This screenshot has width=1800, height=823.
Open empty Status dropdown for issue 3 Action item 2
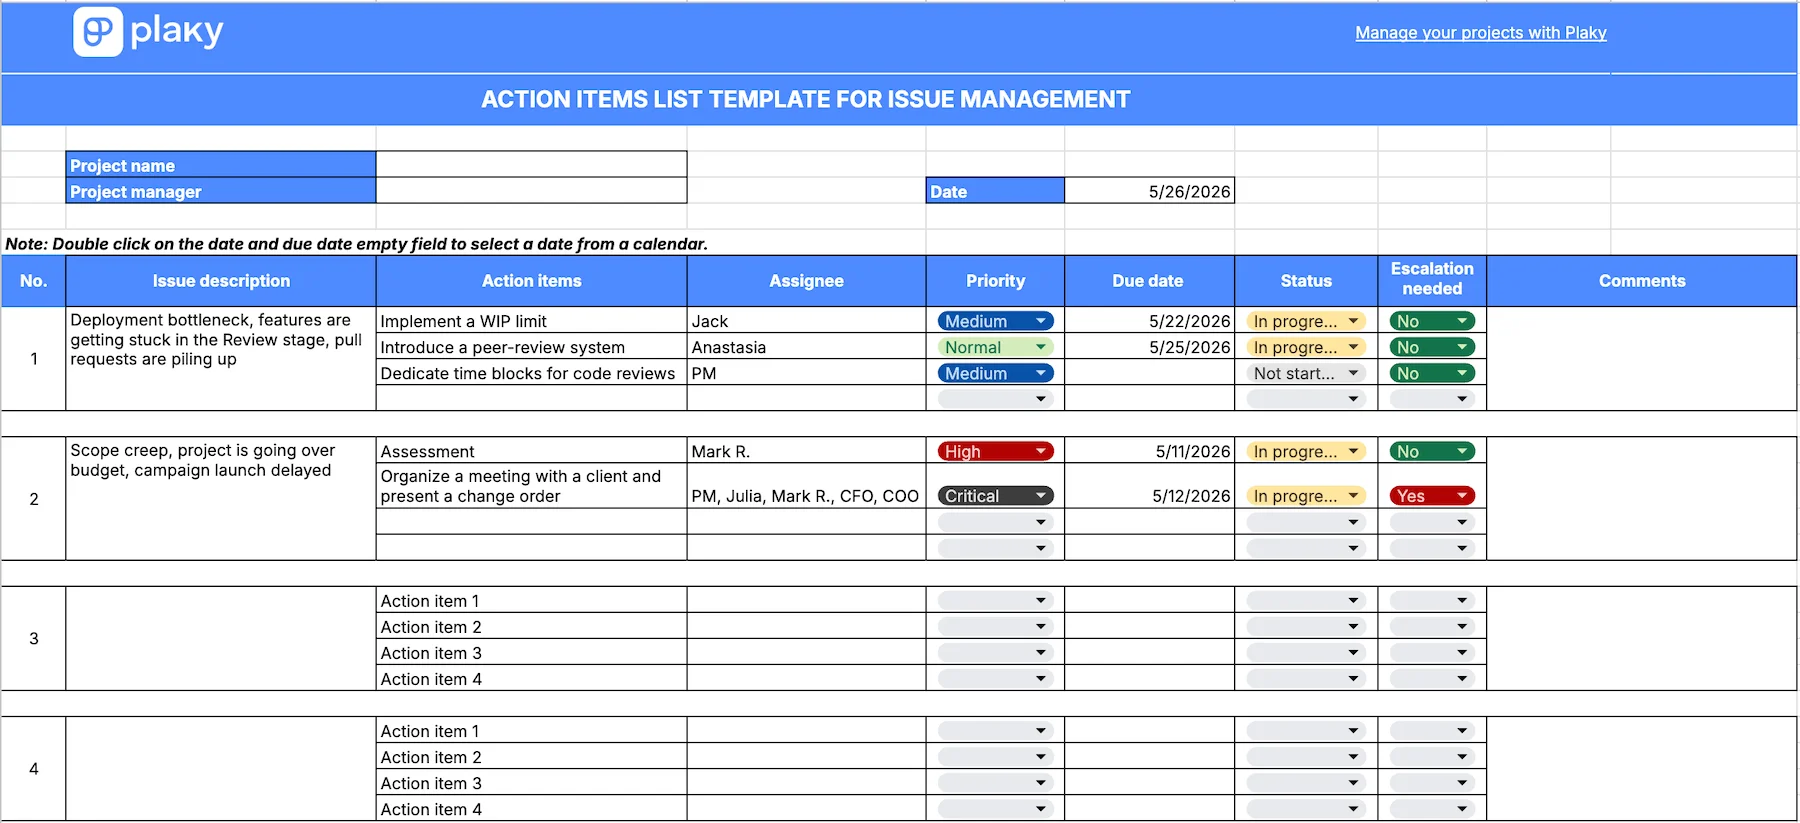point(1306,626)
